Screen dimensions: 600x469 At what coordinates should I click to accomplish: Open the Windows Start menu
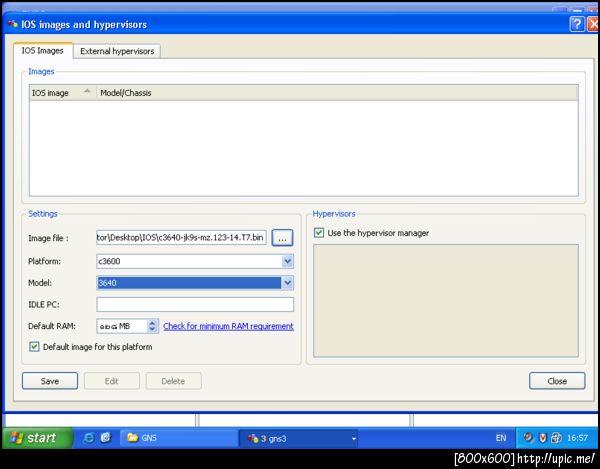coord(37,438)
